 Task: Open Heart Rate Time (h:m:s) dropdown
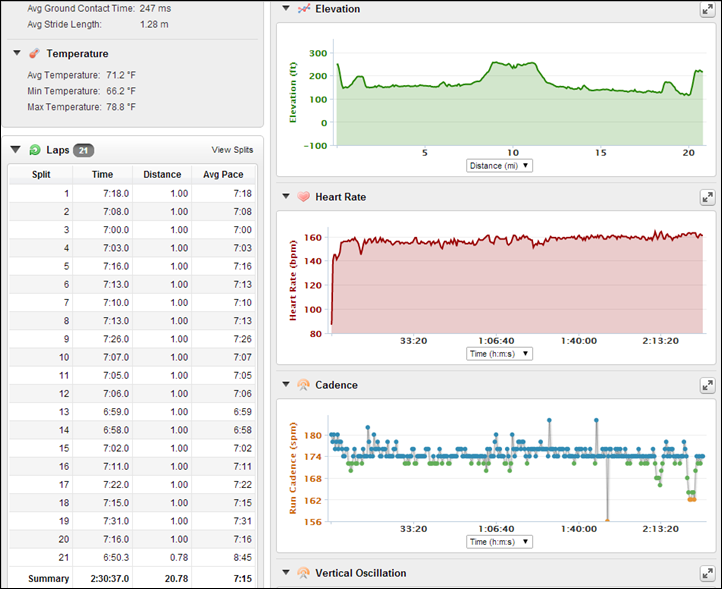click(x=499, y=354)
